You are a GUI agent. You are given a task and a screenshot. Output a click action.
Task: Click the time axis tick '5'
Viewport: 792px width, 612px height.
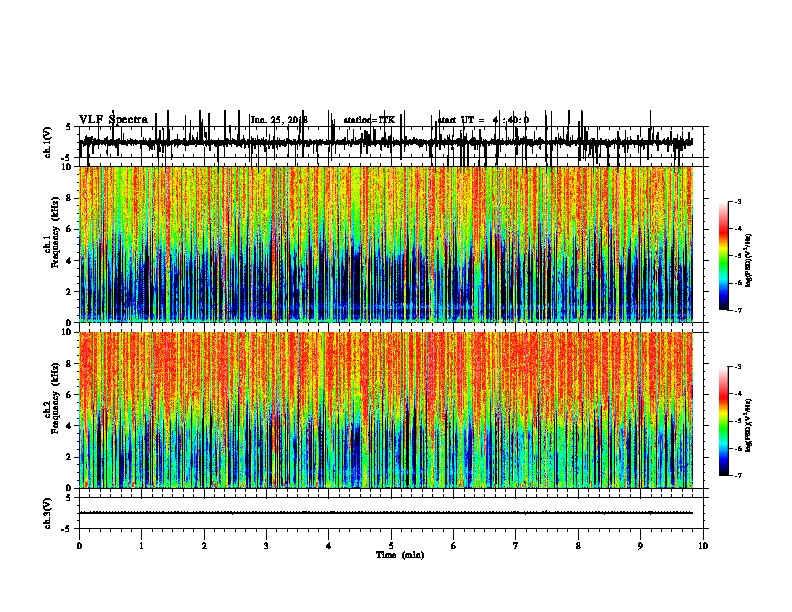(x=391, y=546)
